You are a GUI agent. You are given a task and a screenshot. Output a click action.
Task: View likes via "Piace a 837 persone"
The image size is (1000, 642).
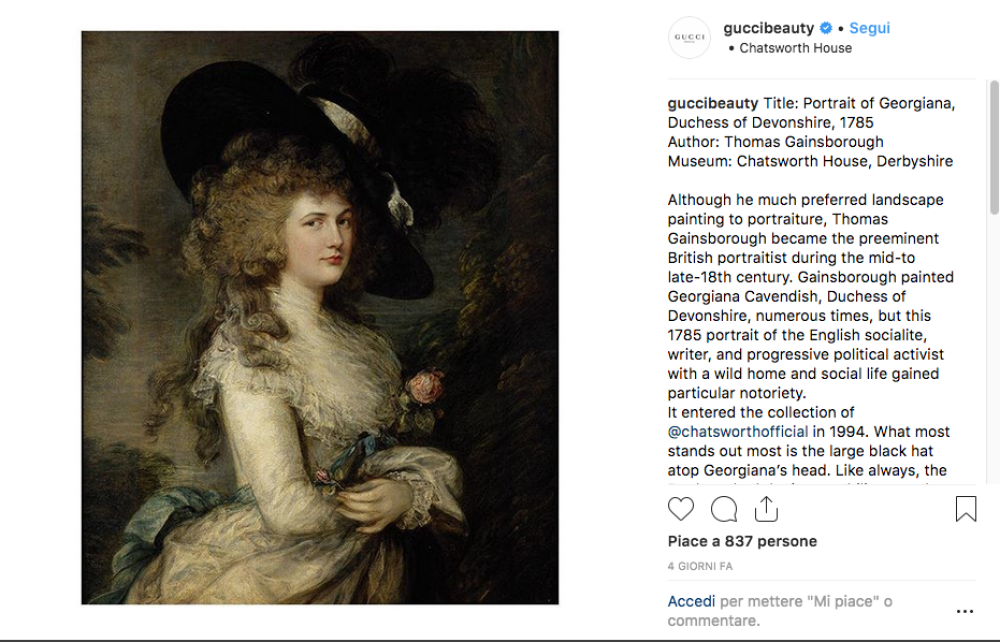point(742,541)
